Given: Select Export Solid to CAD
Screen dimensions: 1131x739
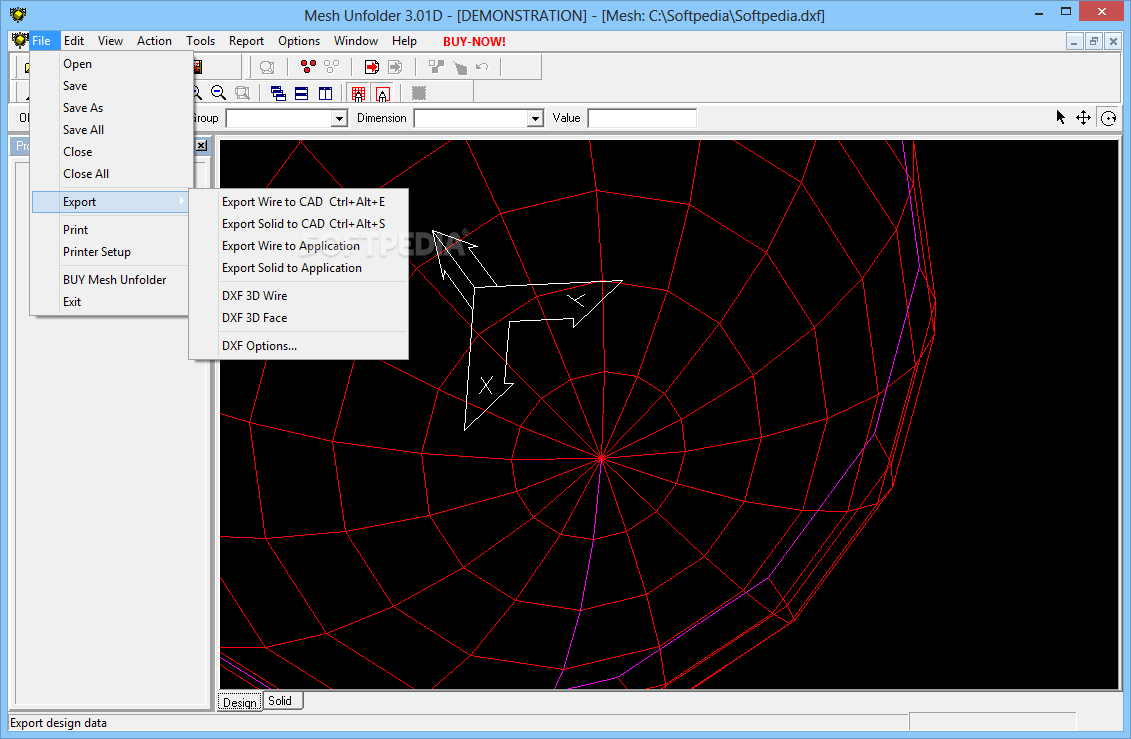Looking at the screenshot, I should pyautogui.click(x=299, y=224).
